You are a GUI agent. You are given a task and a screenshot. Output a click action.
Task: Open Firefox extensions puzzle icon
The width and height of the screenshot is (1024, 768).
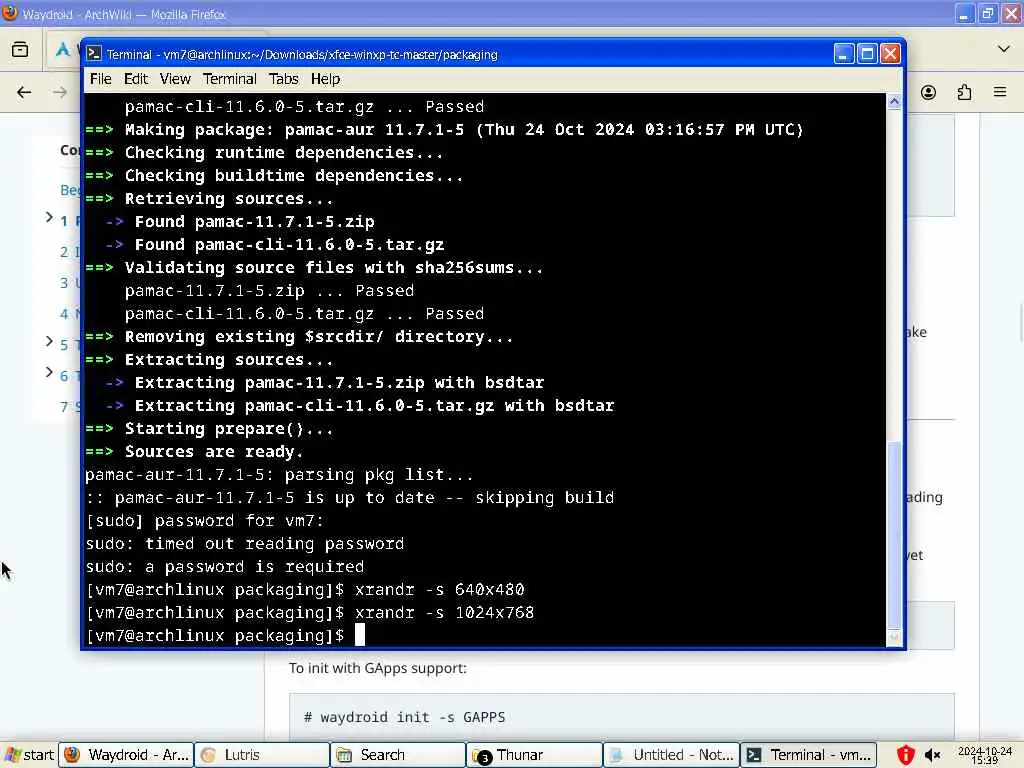pyautogui.click(x=964, y=92)
